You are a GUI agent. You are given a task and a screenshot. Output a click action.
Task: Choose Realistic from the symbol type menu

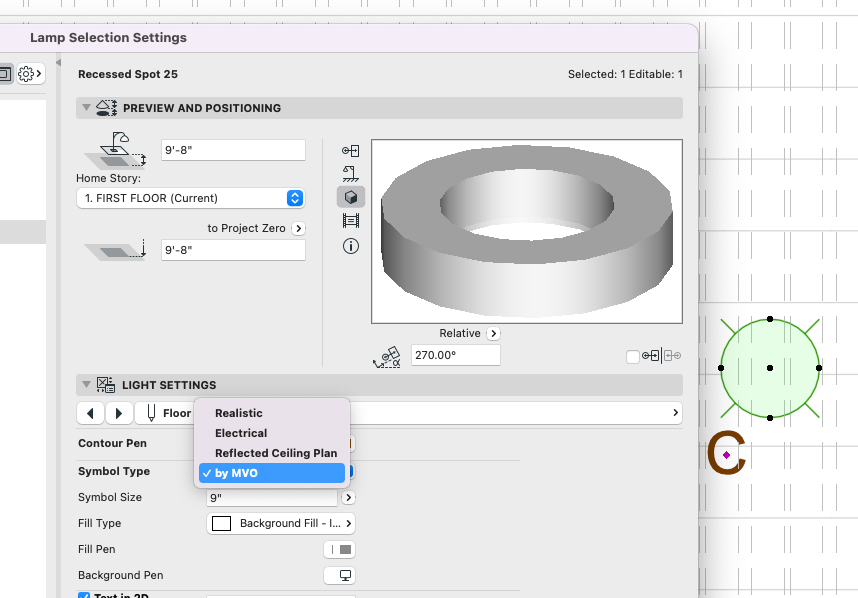[x=239, y=413]
